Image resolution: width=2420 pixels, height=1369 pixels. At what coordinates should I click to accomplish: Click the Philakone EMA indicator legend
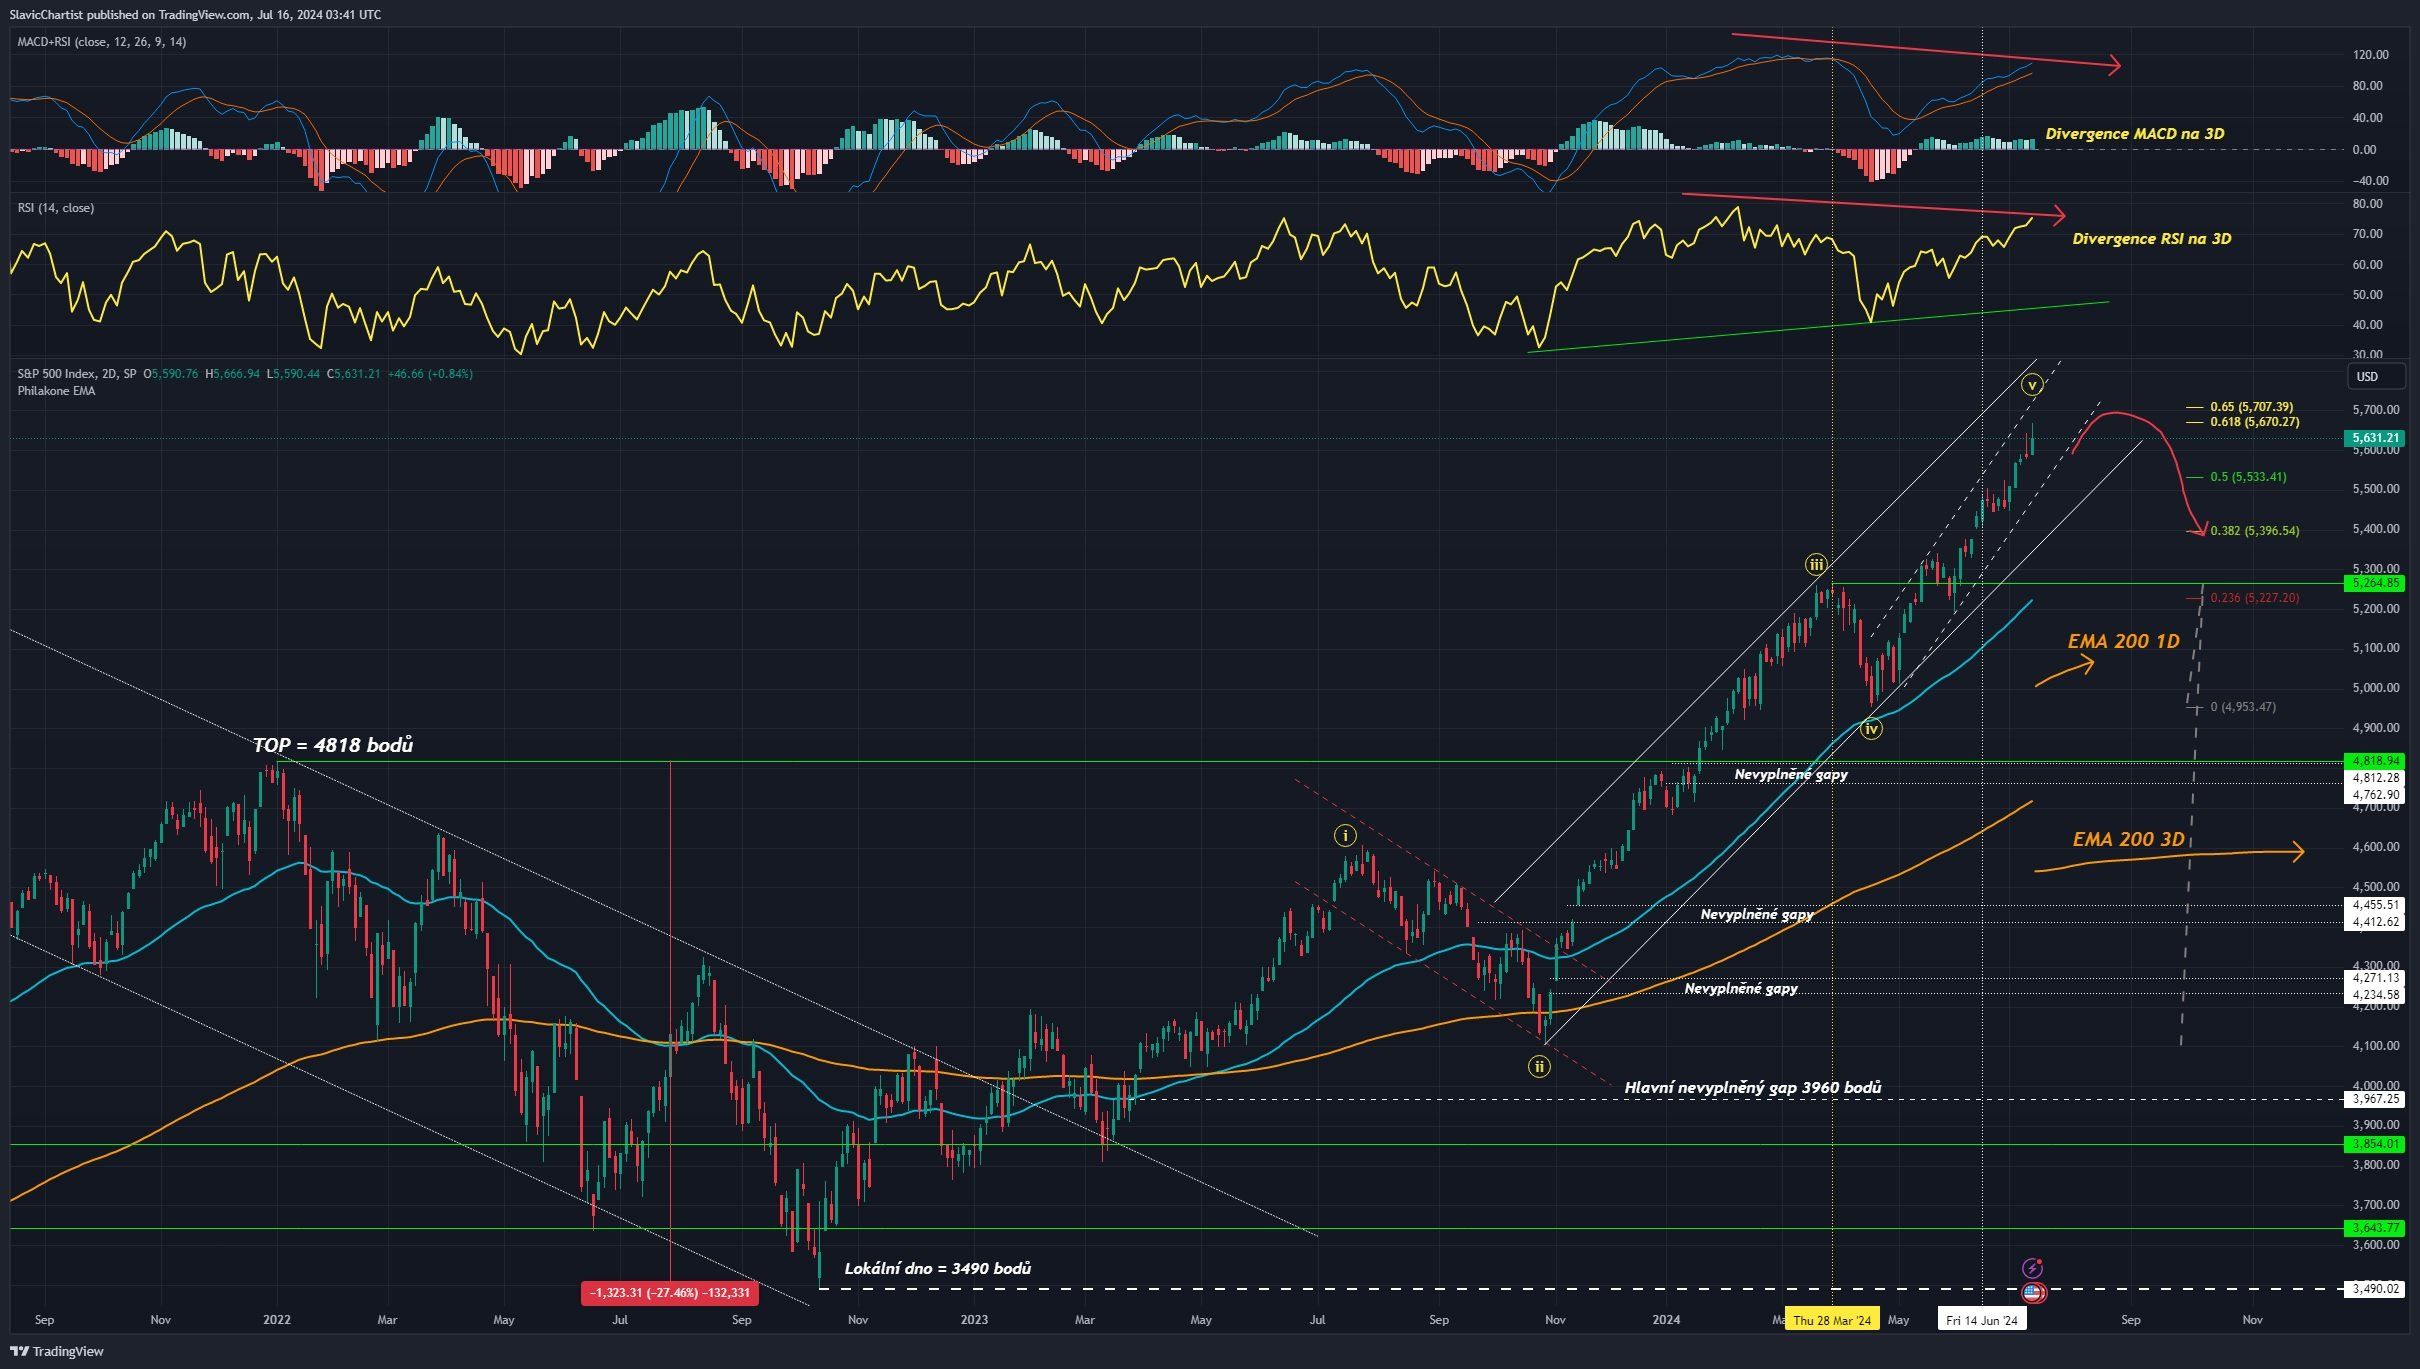tap(57, 391)
